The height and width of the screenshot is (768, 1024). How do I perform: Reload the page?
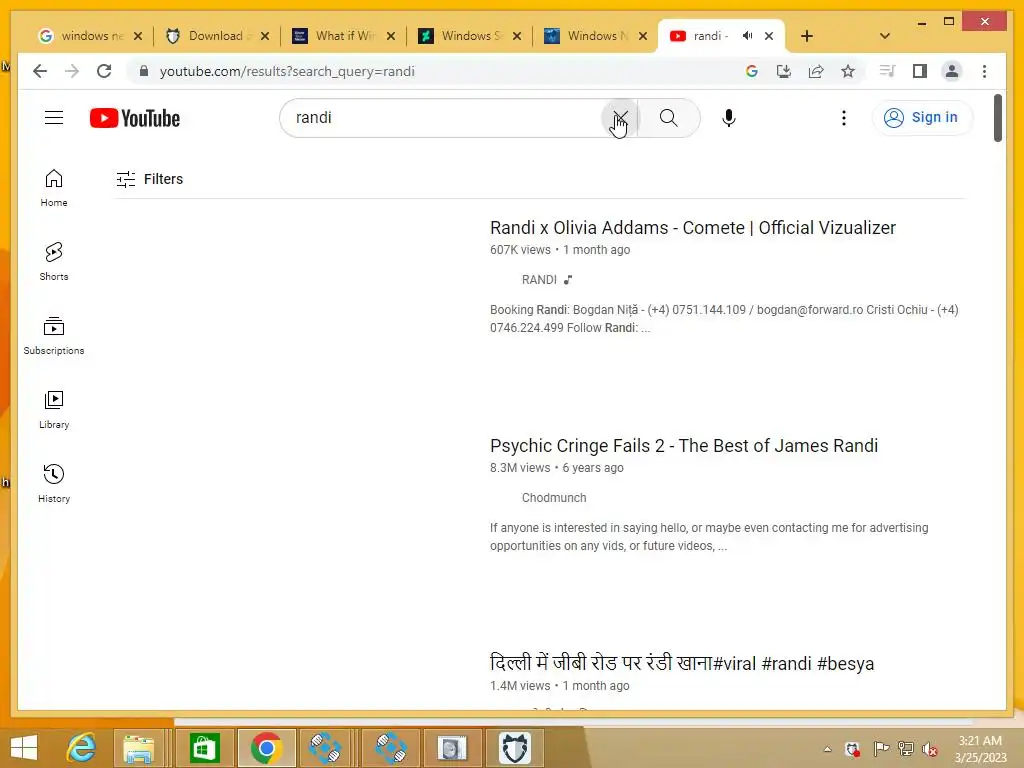pyautogui.click(x=104, y=71)
